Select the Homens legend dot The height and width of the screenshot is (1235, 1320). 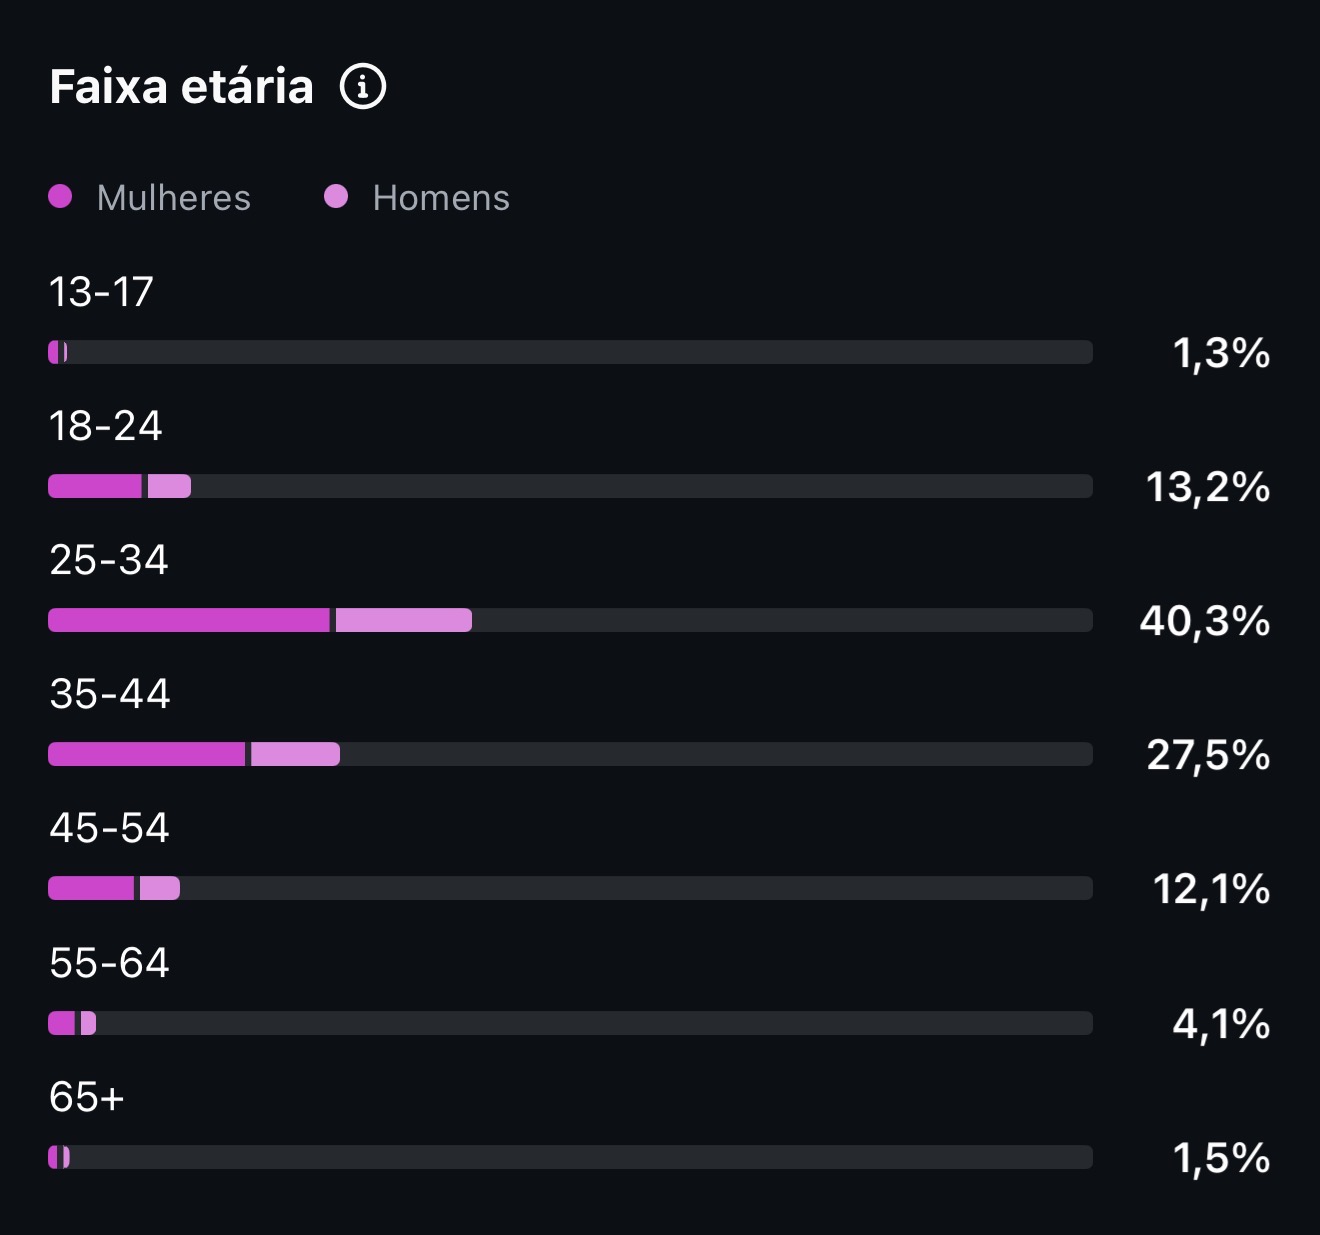coord(336,196)
